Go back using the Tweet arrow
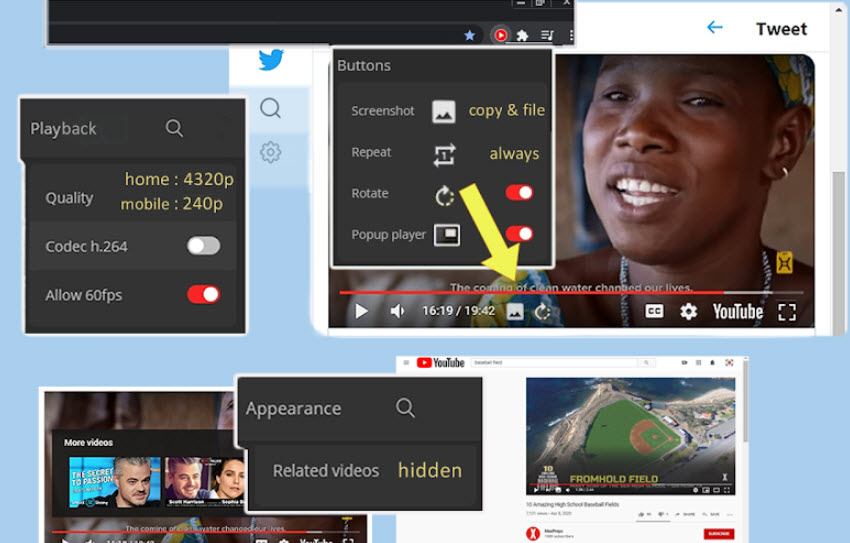This screenshot has height=543, width=850. [x=715, y=27]
